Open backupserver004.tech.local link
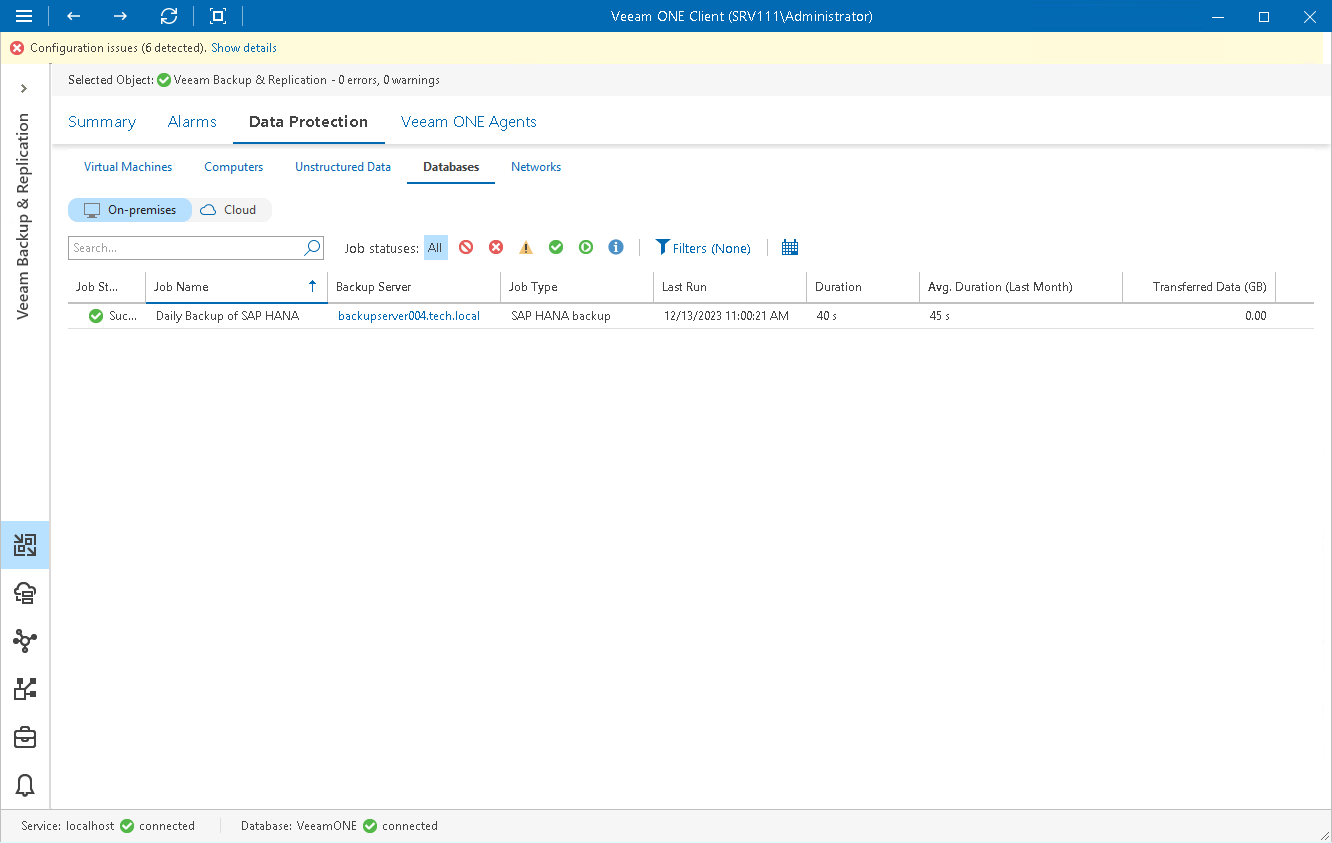 (x=409, y=315)
